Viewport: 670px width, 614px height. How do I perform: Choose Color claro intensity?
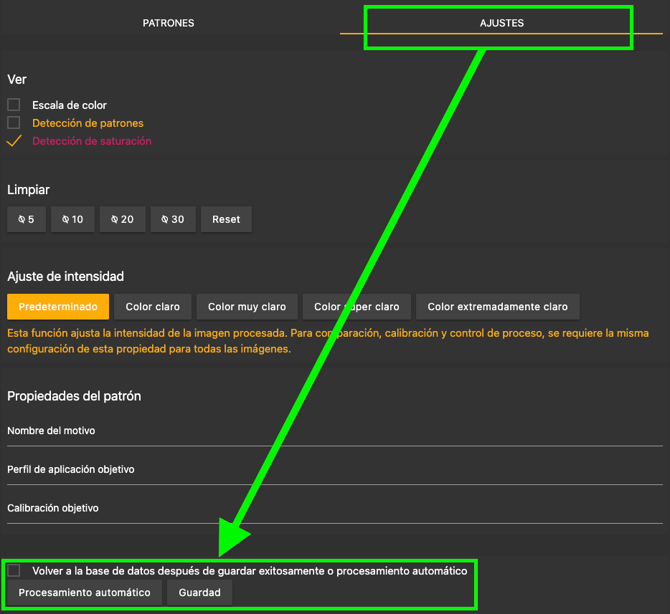(153, 306)
